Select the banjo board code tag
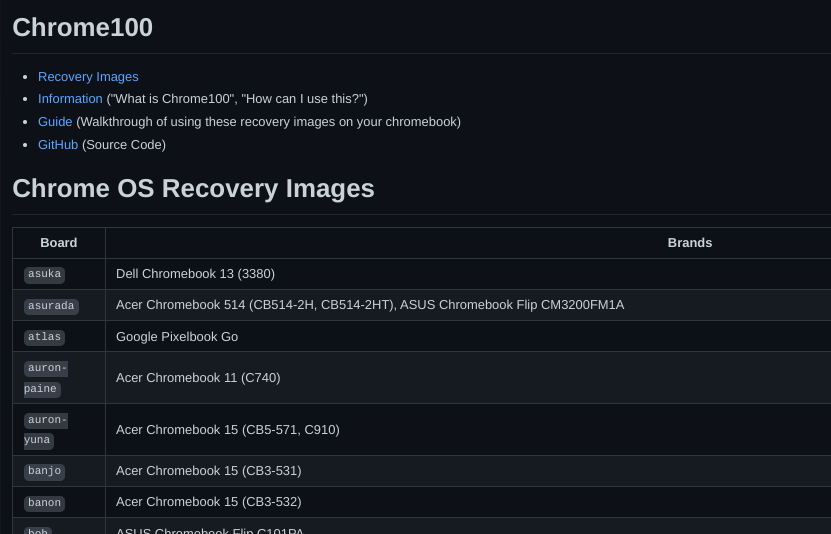Screen dimensions: 831x534 click(45, 471)
